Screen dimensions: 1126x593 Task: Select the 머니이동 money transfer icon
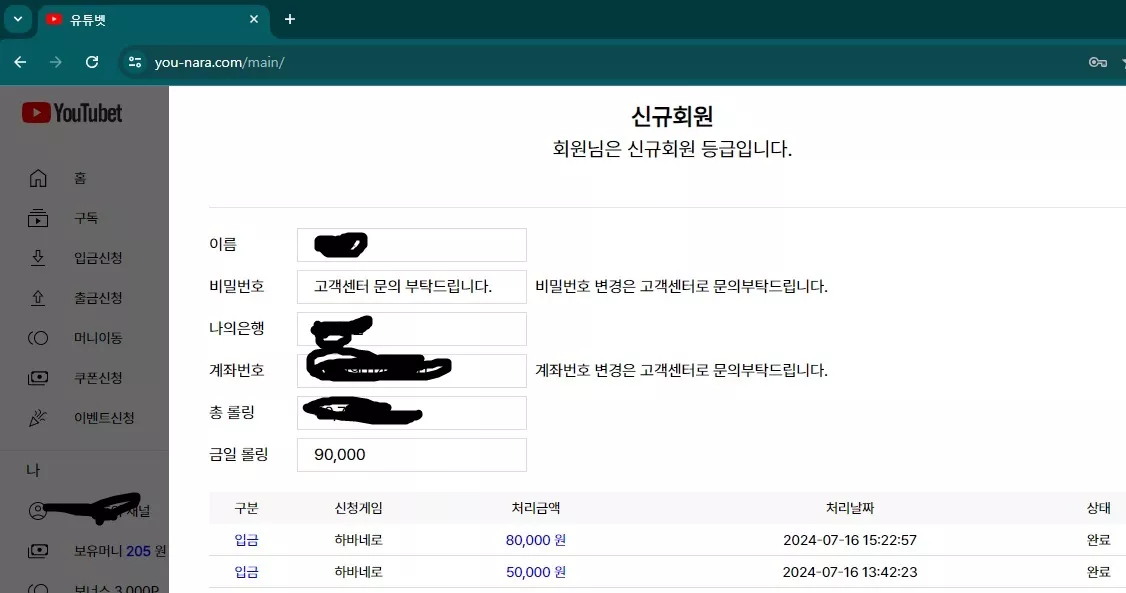click(38, 337)
